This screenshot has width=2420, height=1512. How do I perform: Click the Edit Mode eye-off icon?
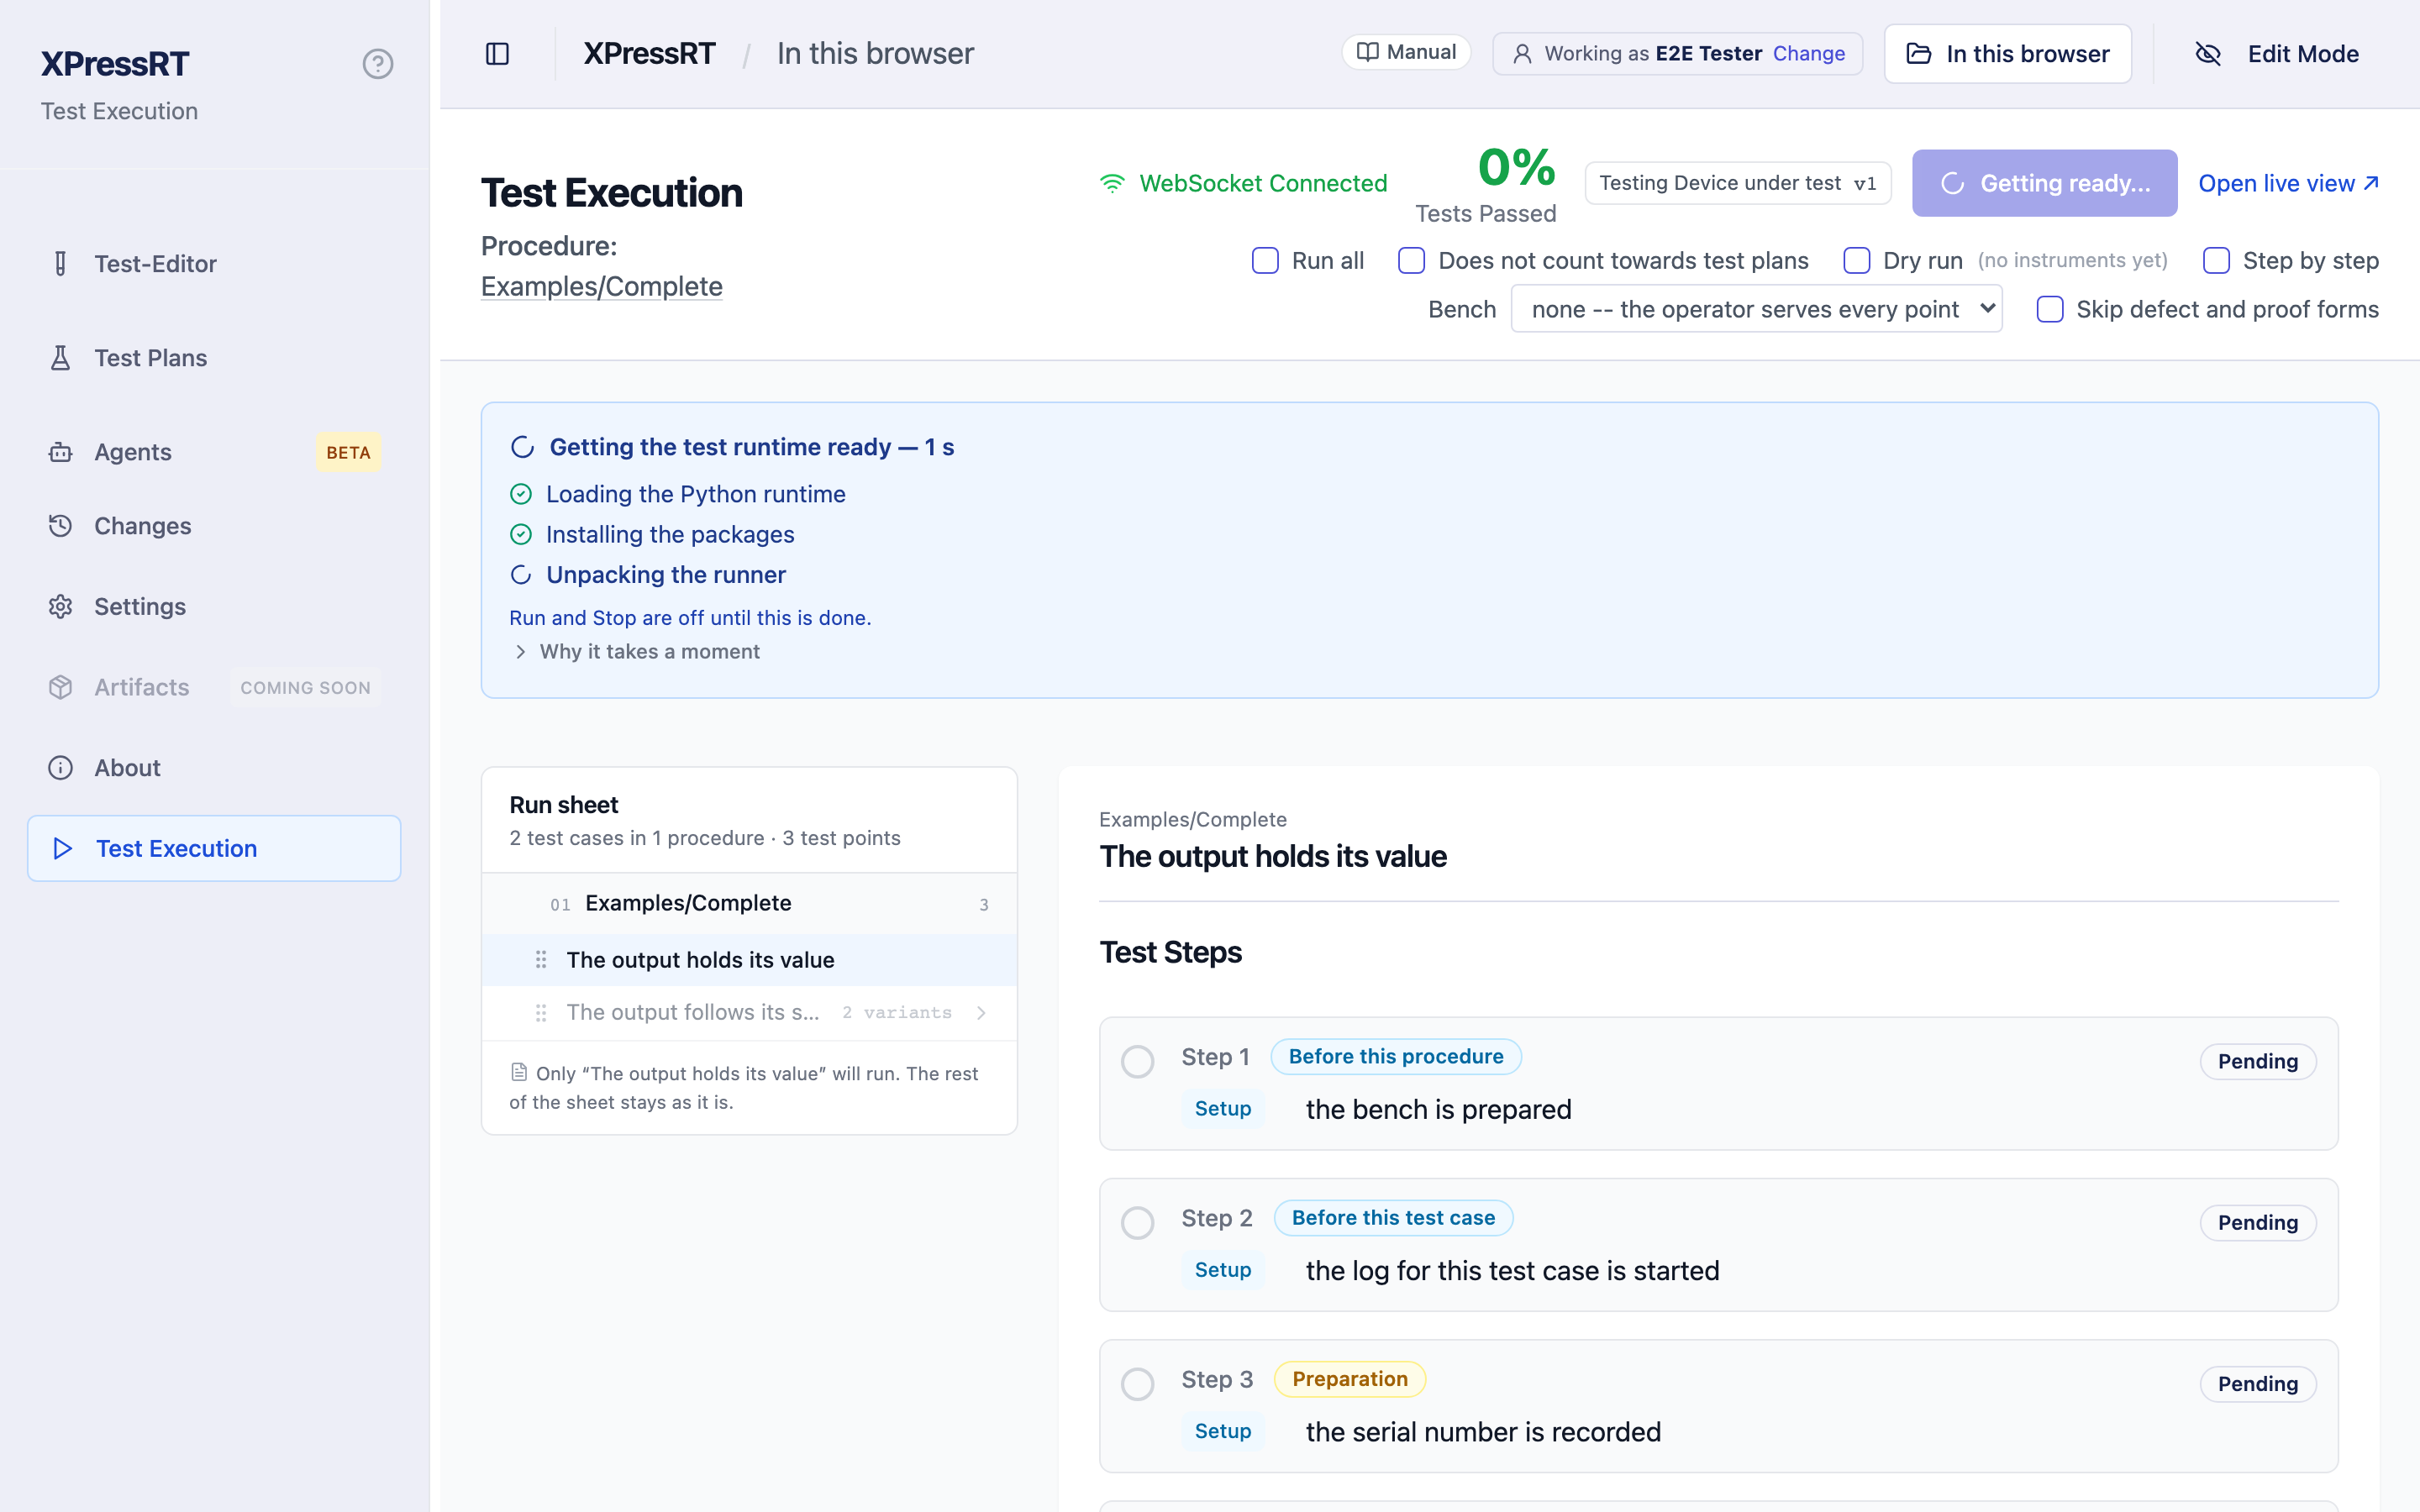[2207, 54]
